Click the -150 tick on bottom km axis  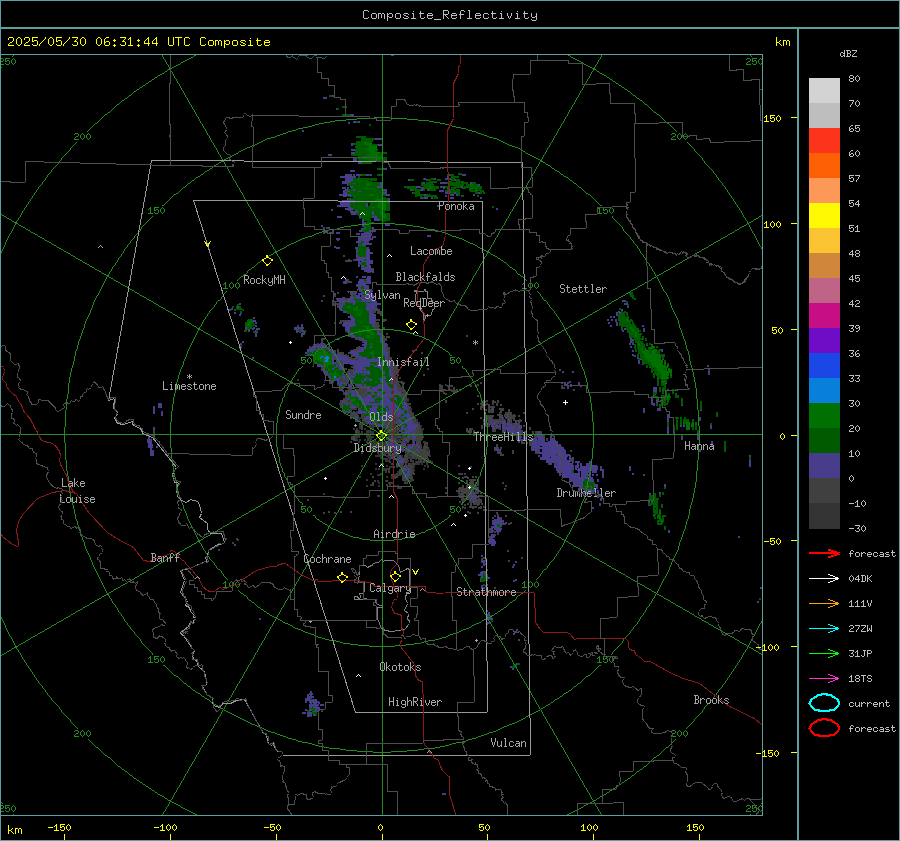pyautogui.click(x=59, y=827)
